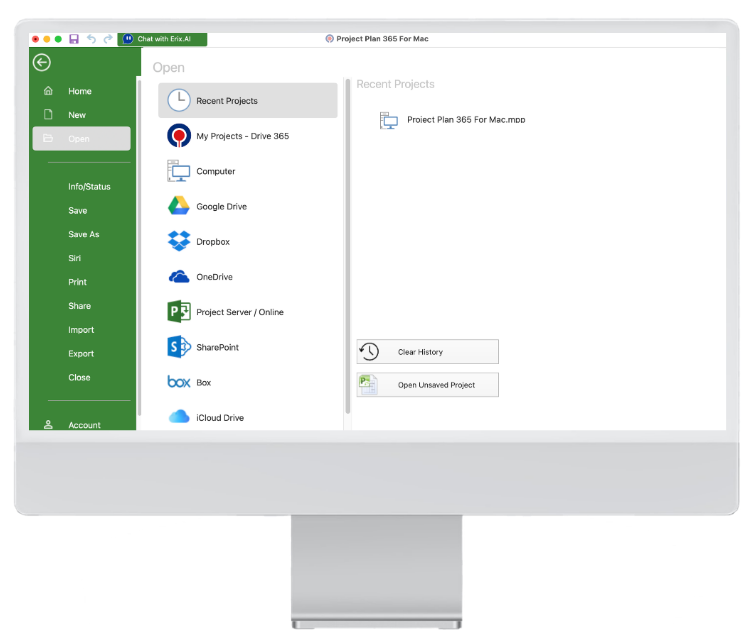
Task: Click the Box logo icon
Action: click(179, 382)
